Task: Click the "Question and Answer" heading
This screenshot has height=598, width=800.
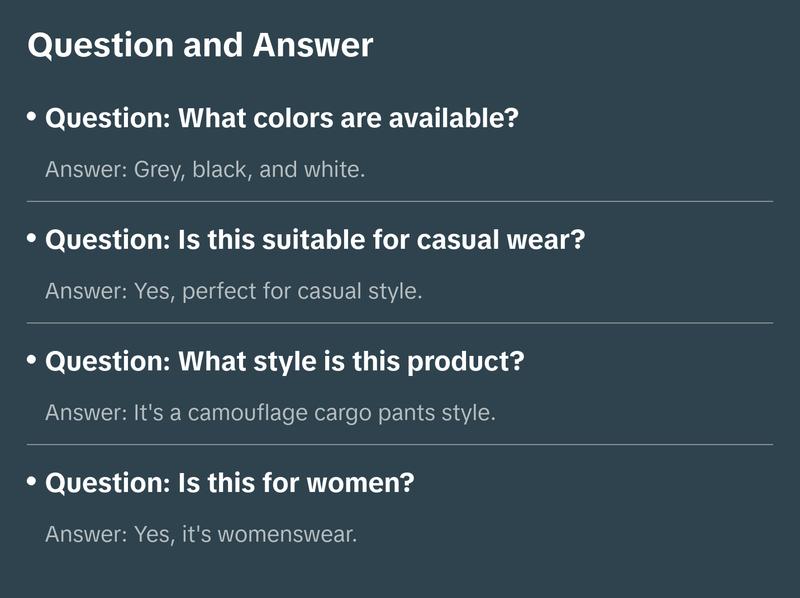Action: pyautogui.click(x=200, y=45)
